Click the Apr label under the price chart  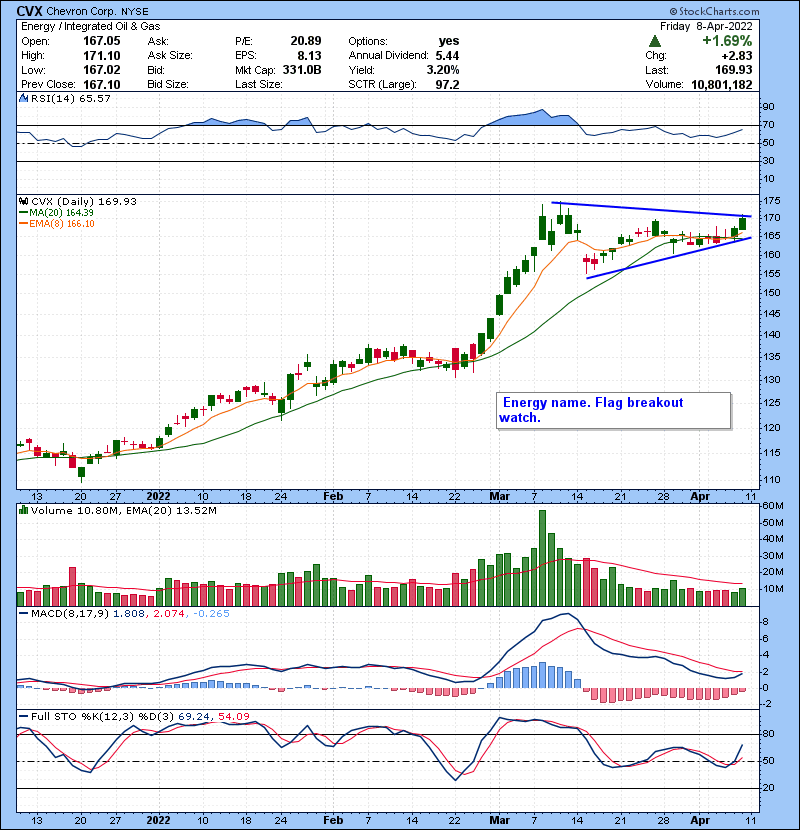700,497
